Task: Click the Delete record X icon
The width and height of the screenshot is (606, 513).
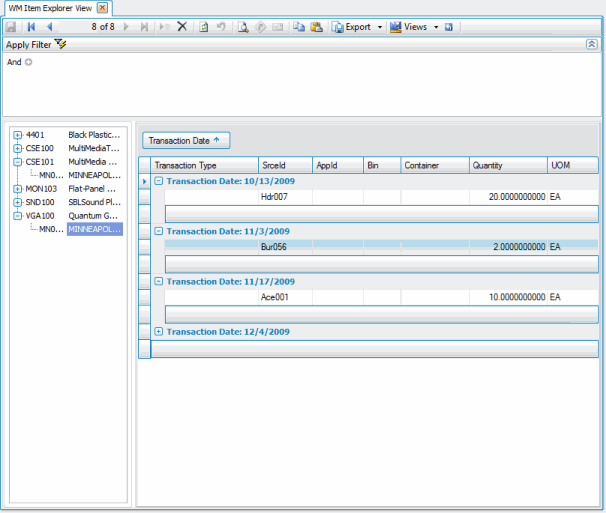Action: click(x=182, y=27)
